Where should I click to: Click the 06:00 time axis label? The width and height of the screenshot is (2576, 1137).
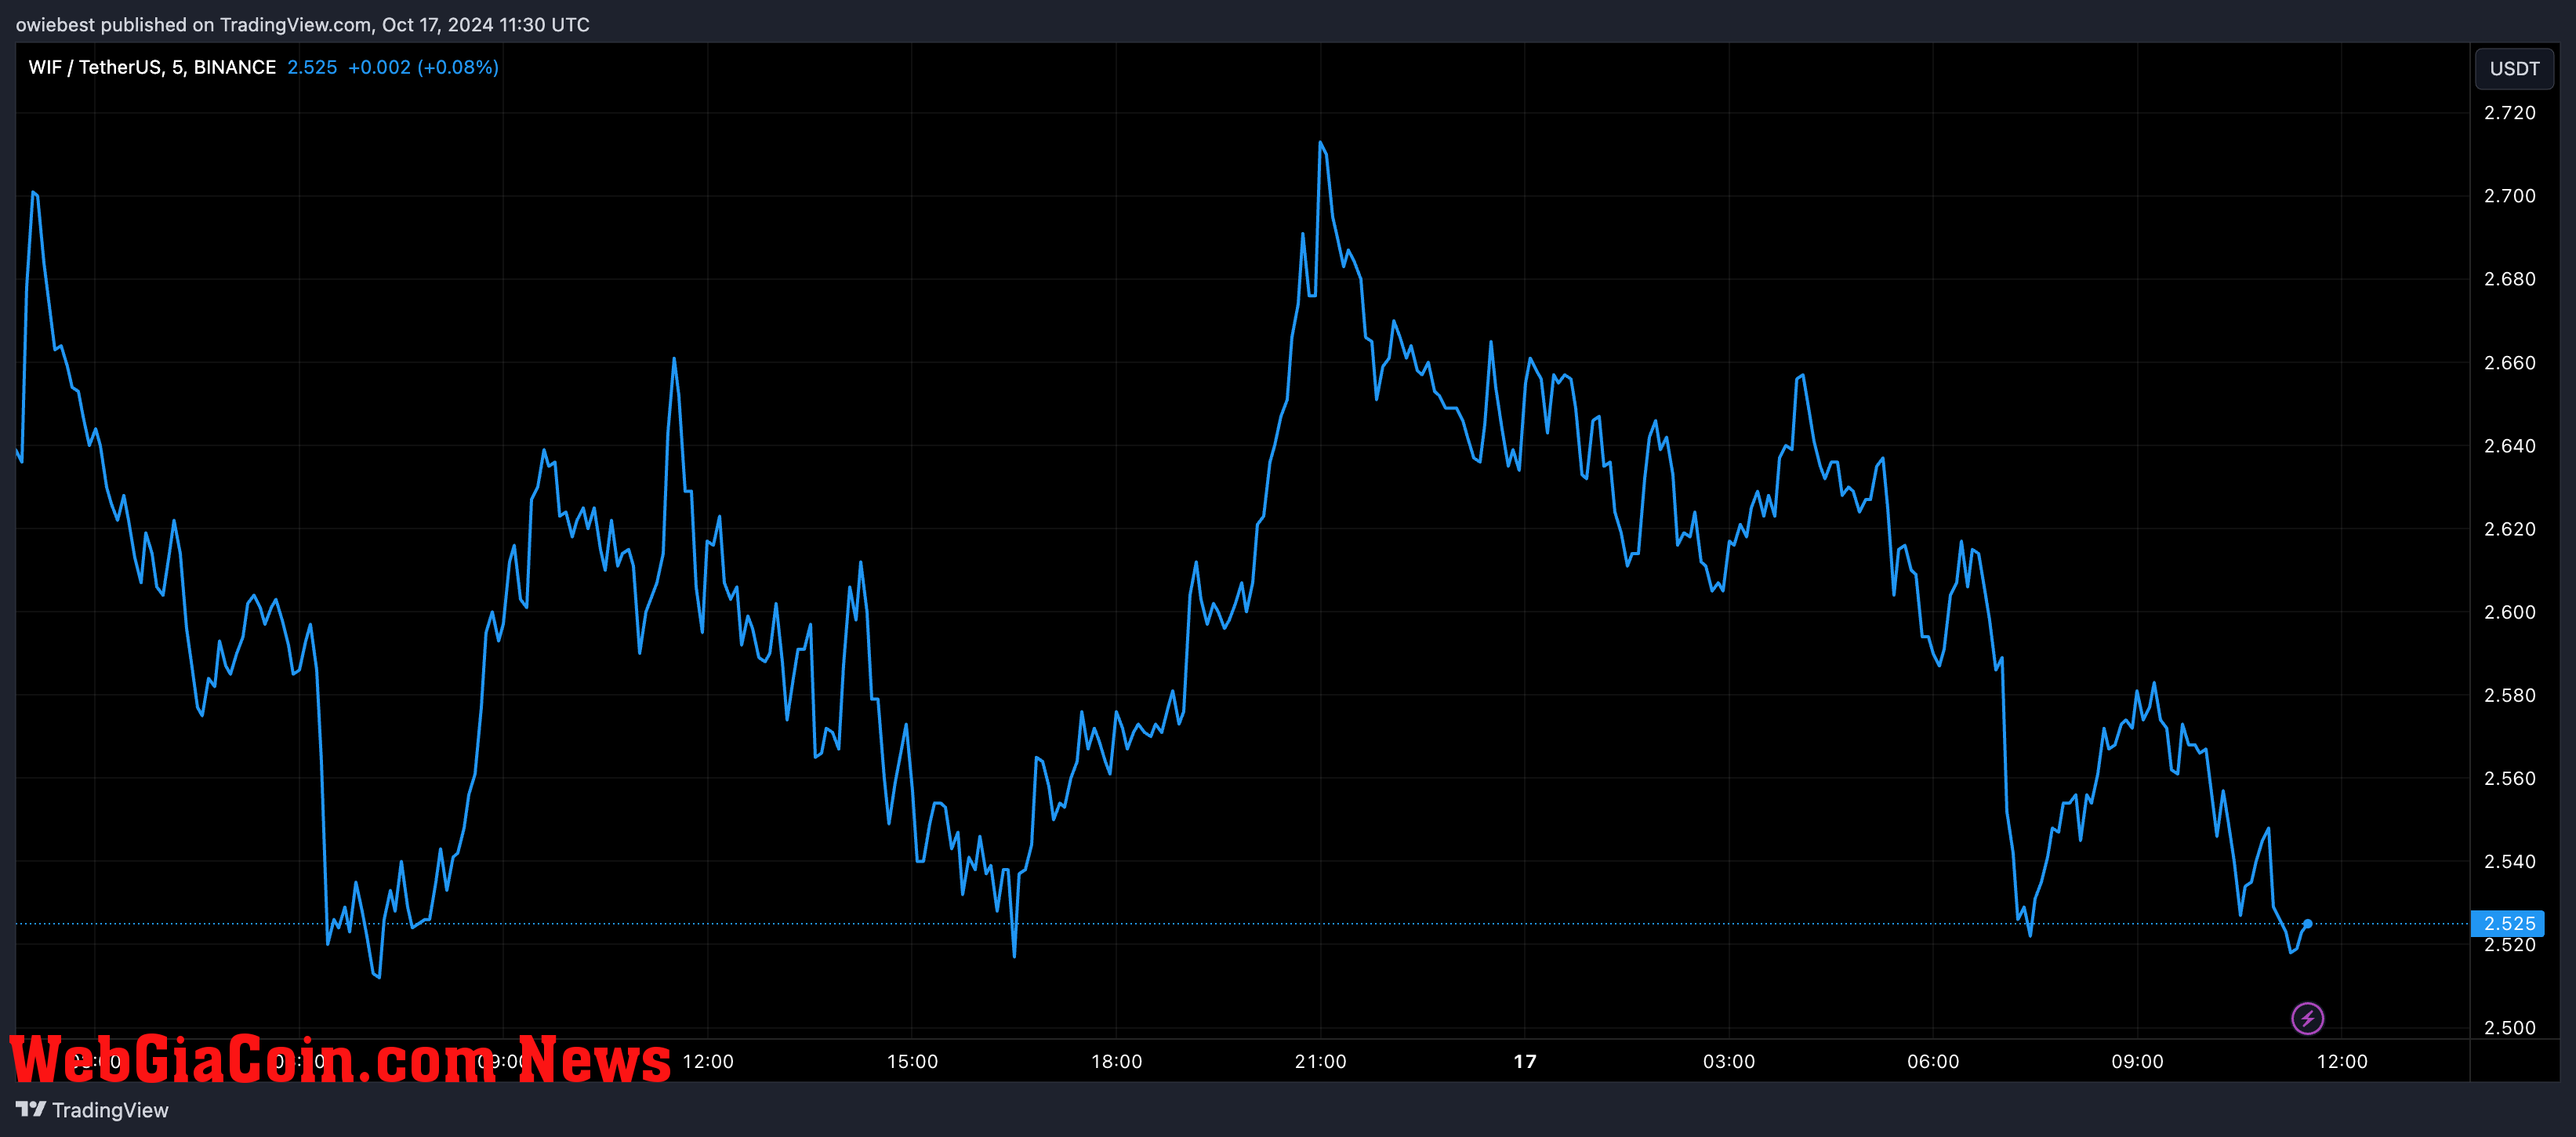pyautogui.click(x=1933, y=1061)
